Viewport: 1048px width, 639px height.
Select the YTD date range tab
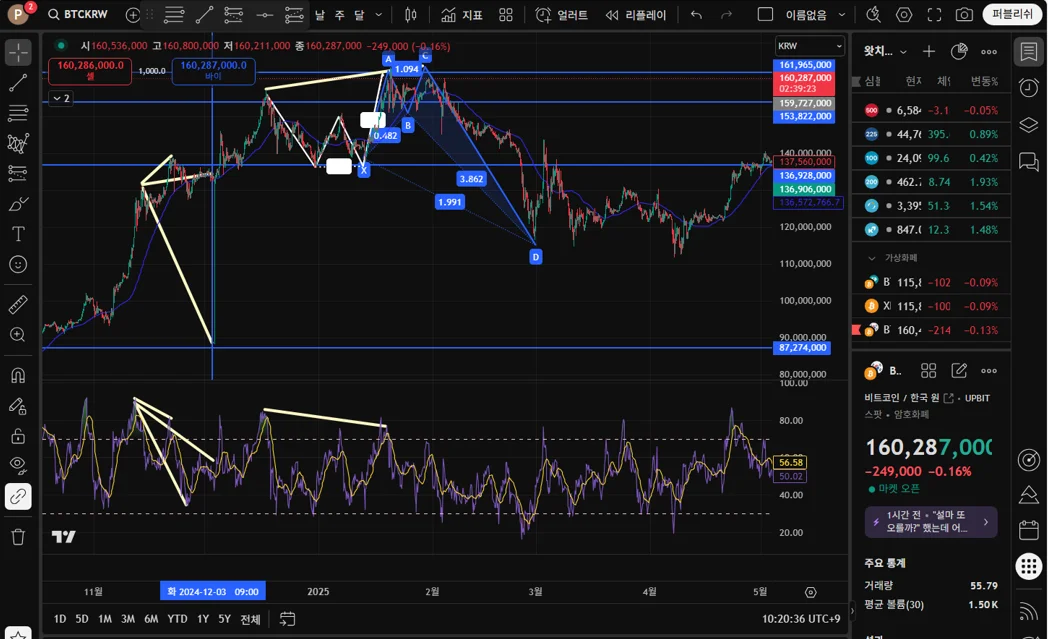pos(177,619)
